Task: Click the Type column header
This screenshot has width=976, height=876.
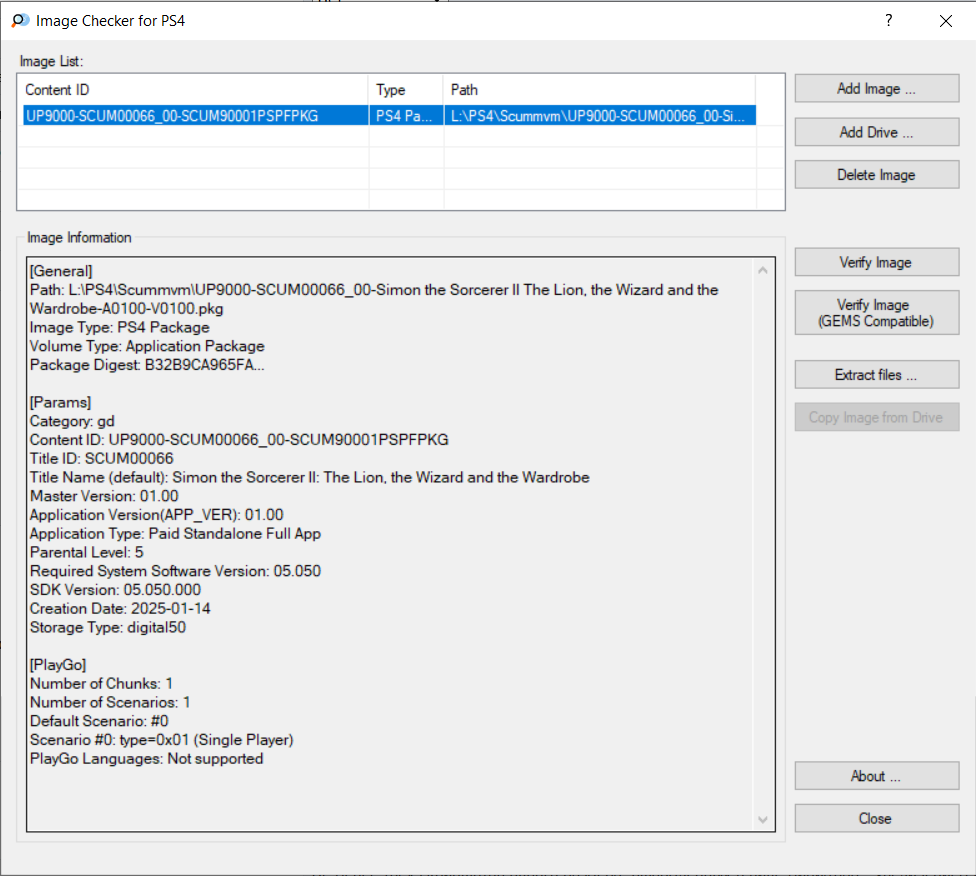Action: [406, 90]
